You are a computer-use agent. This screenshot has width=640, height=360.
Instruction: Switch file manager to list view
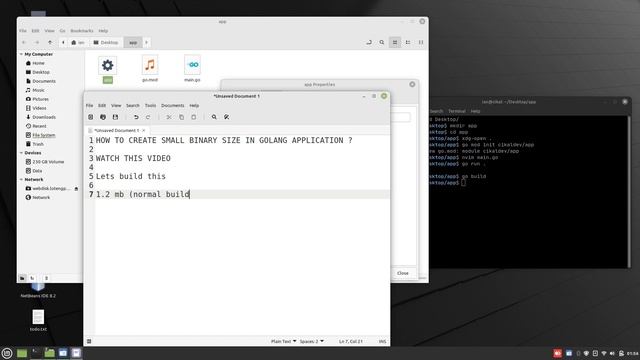(x=408, y=42)
